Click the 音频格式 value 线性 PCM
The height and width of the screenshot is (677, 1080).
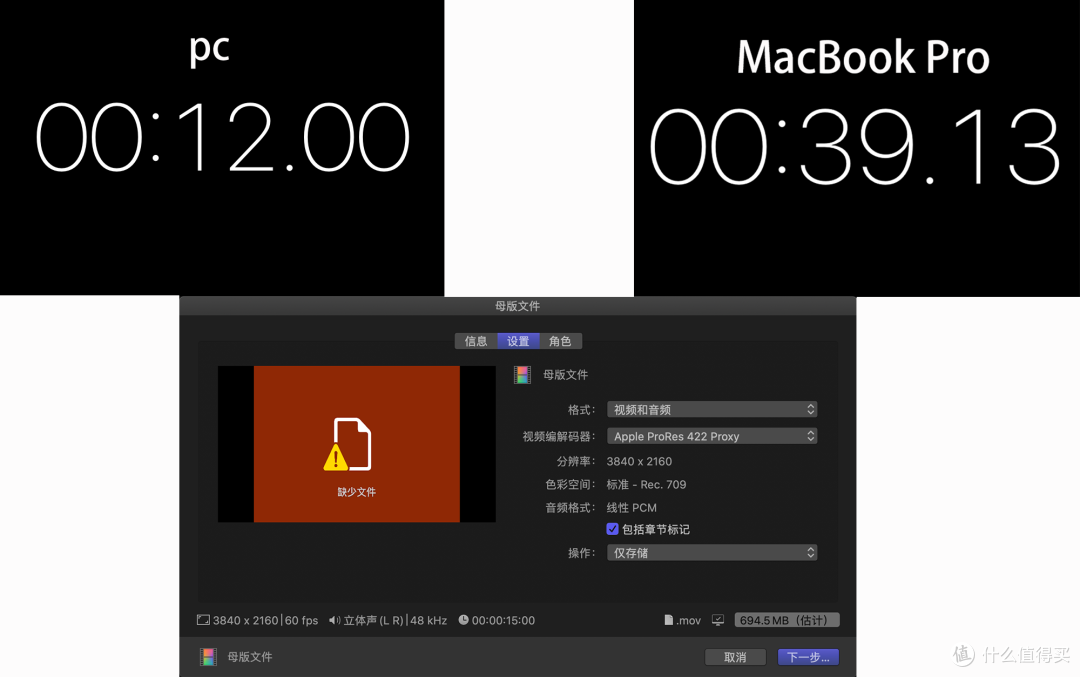click(x=632, y=508)
